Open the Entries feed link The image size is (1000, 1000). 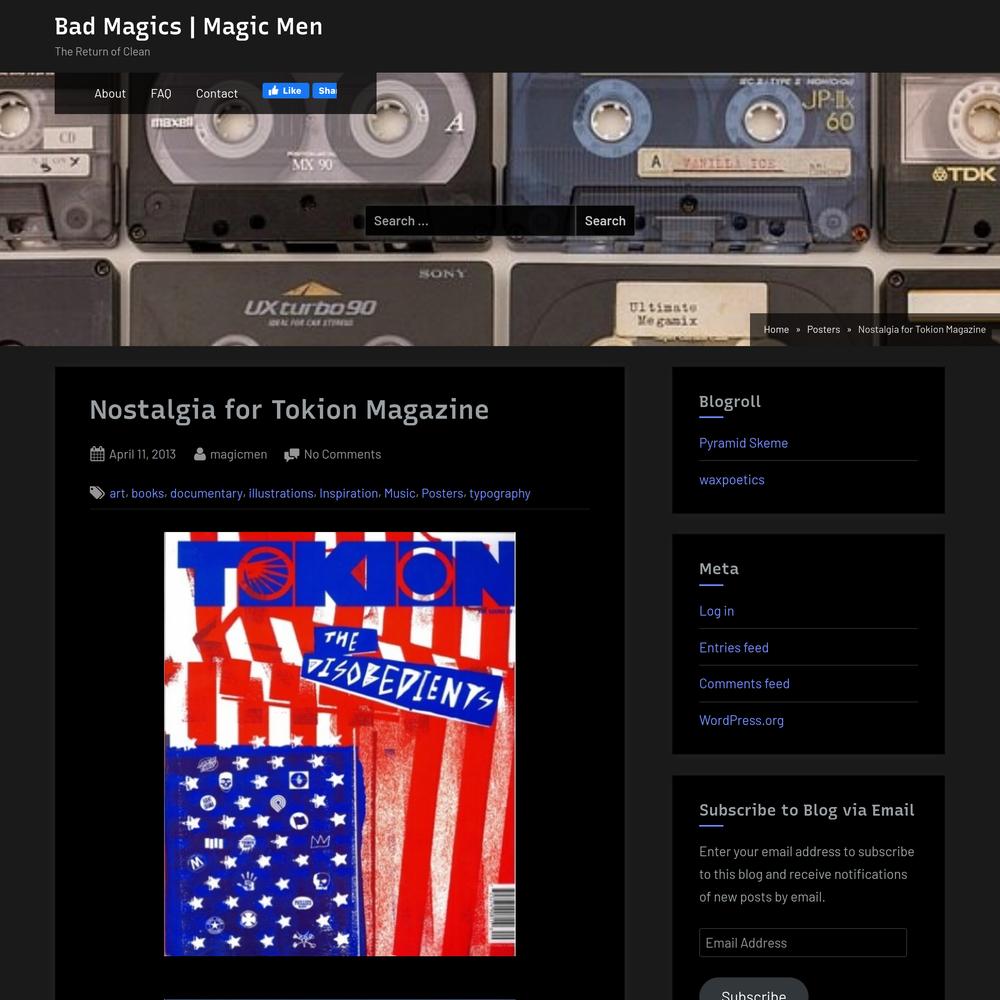[x=733, y=647]
